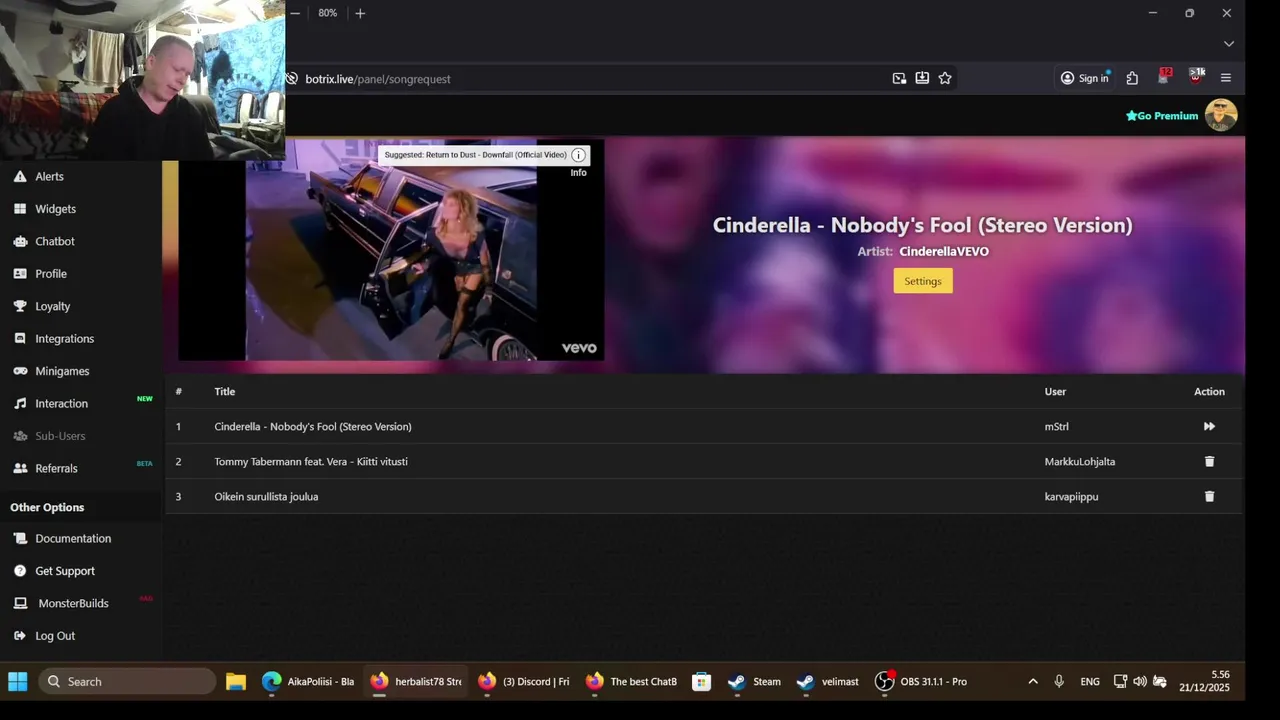This screenshot has height=720, width=1280.
Task: Click the user name karvapiippu
Action: click(x=1071, y=497)
